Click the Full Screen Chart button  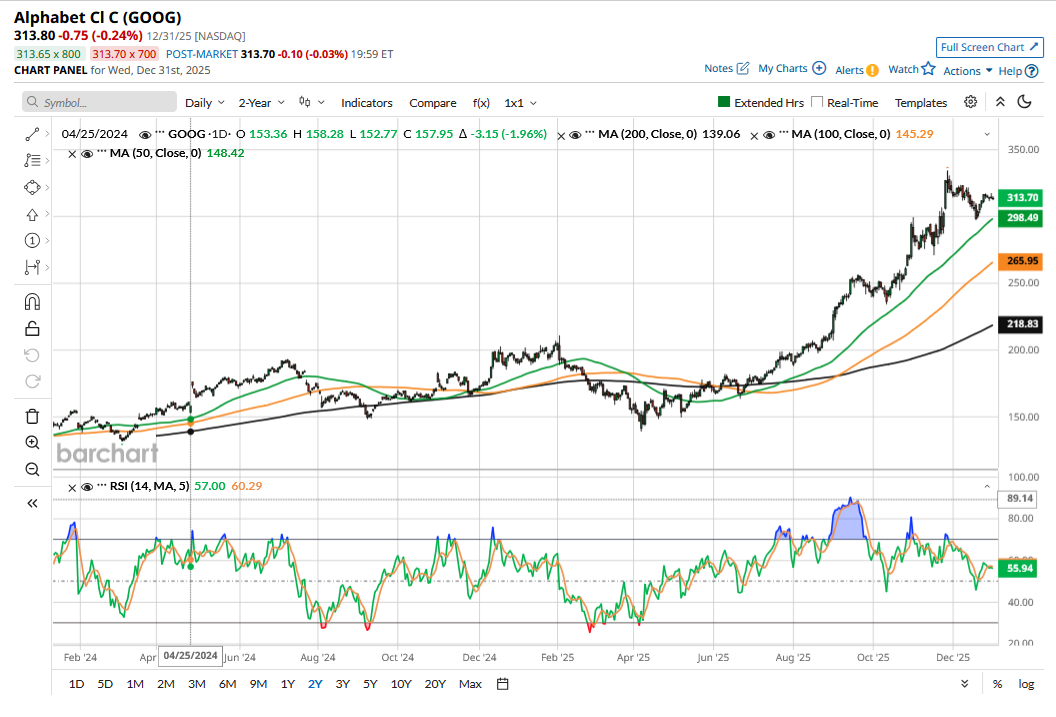990,47
